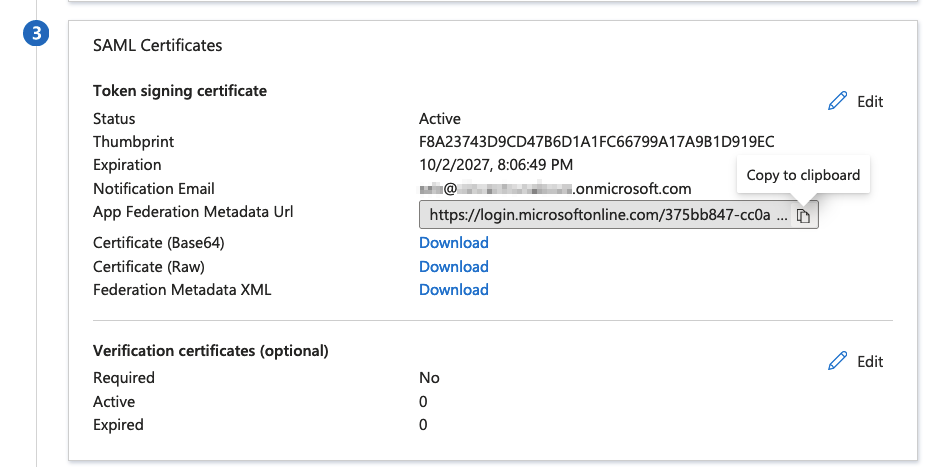This screenshot has width=928, height=467.
Task: Click the Edit label for Token signing certificate
Action: click(x=870, y=102)
